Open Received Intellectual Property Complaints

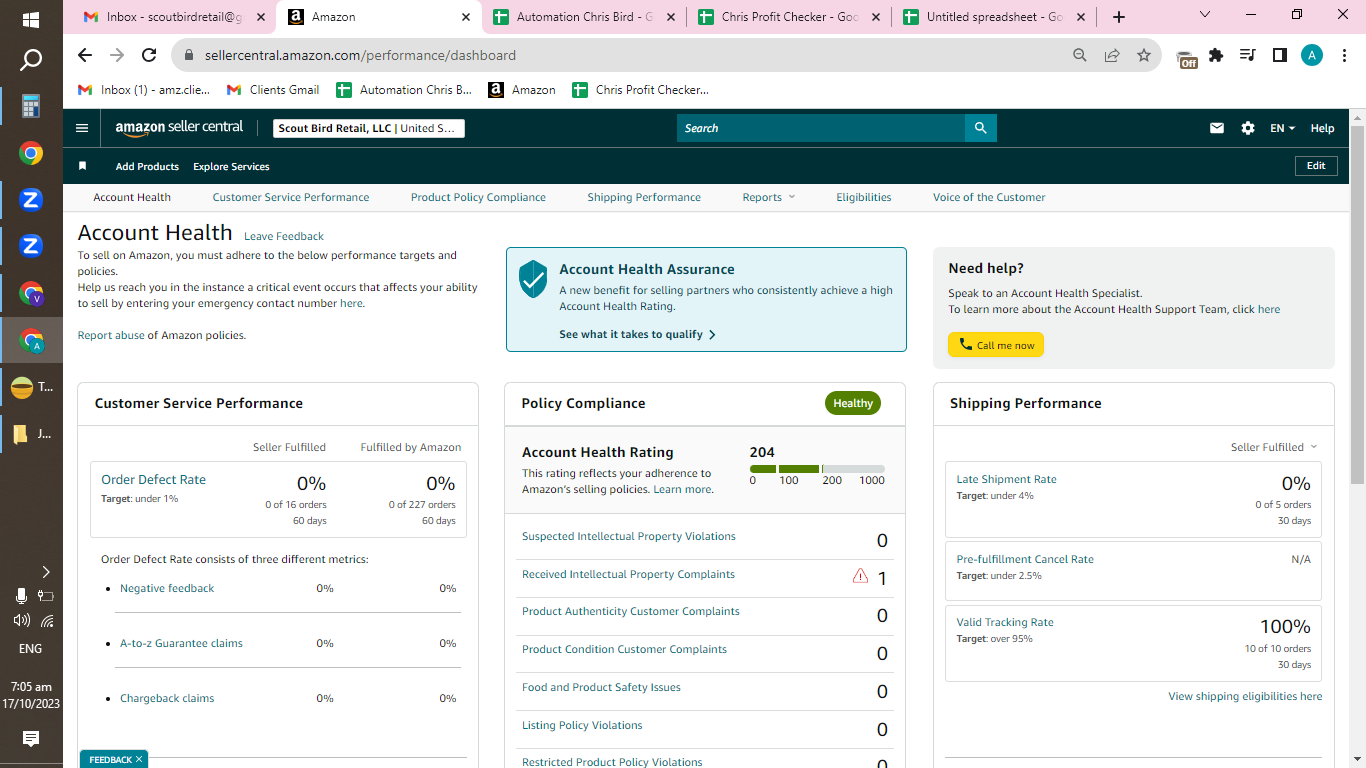pos(628,574)
